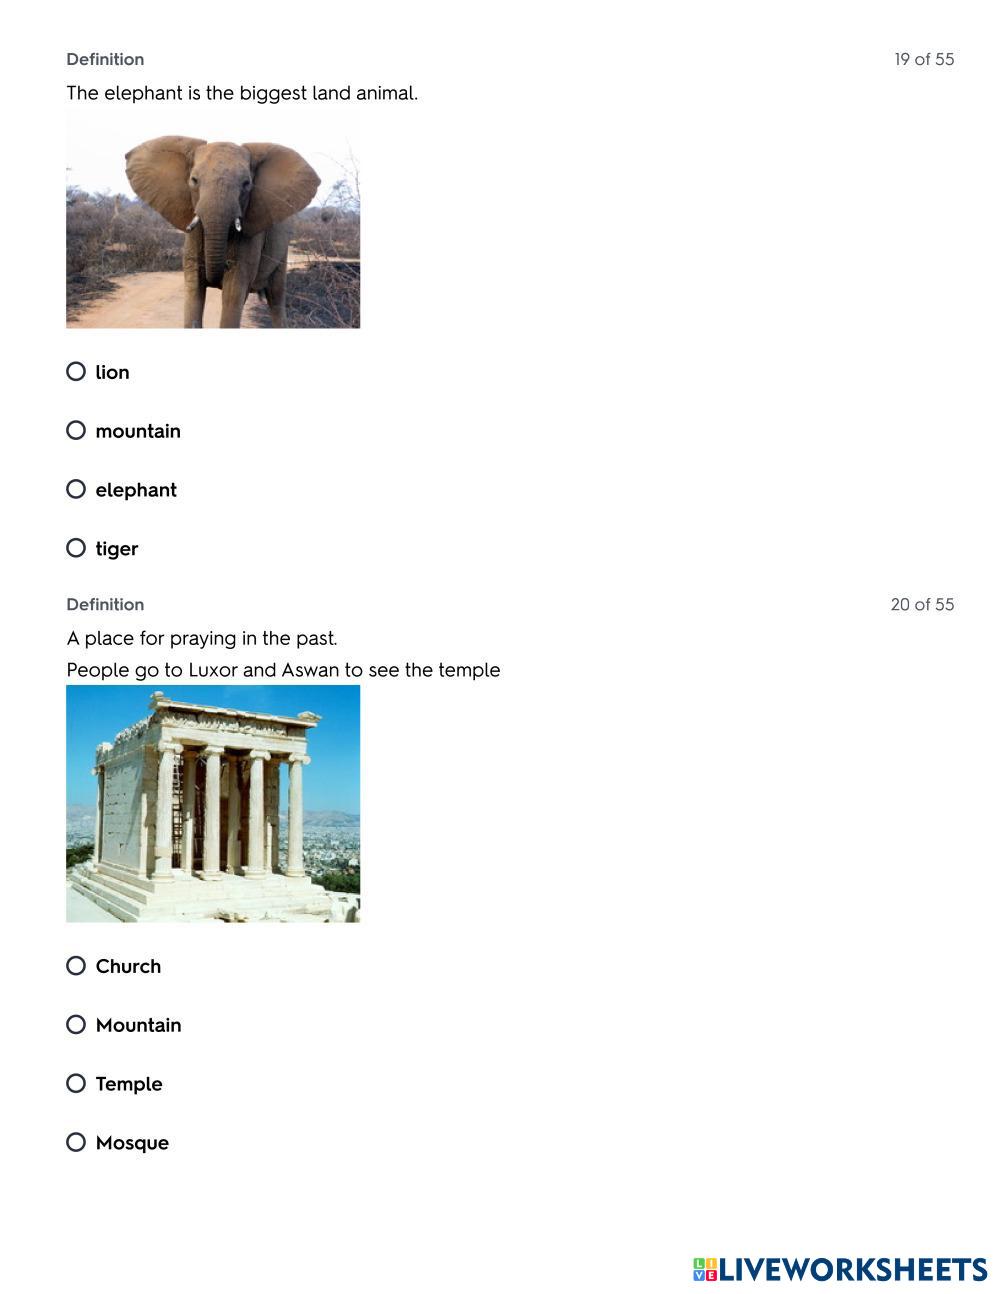Click the sentence about Luxor and Aswan
Viewport: 1000px width, 1294px height.
pyautogui.click(x=283, y=670)
